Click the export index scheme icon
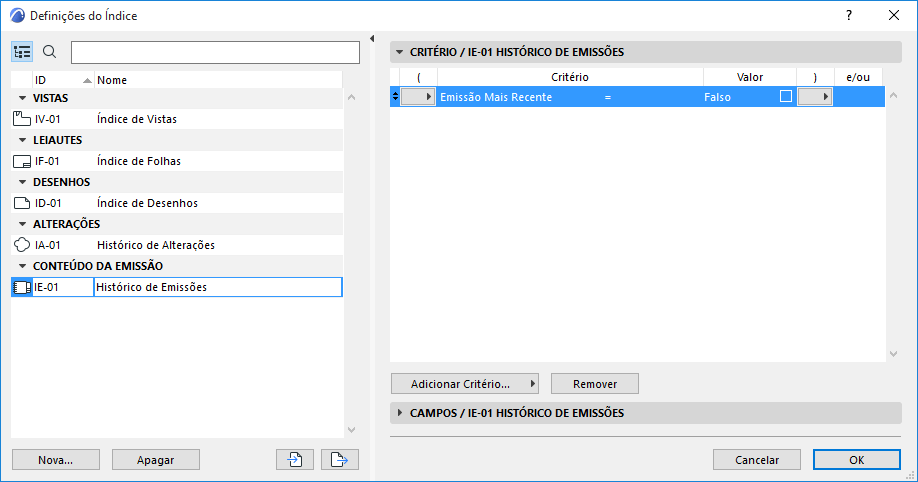The width and height of the screenshot is (918, 482). pyautogui.click(x=341, y=460)
